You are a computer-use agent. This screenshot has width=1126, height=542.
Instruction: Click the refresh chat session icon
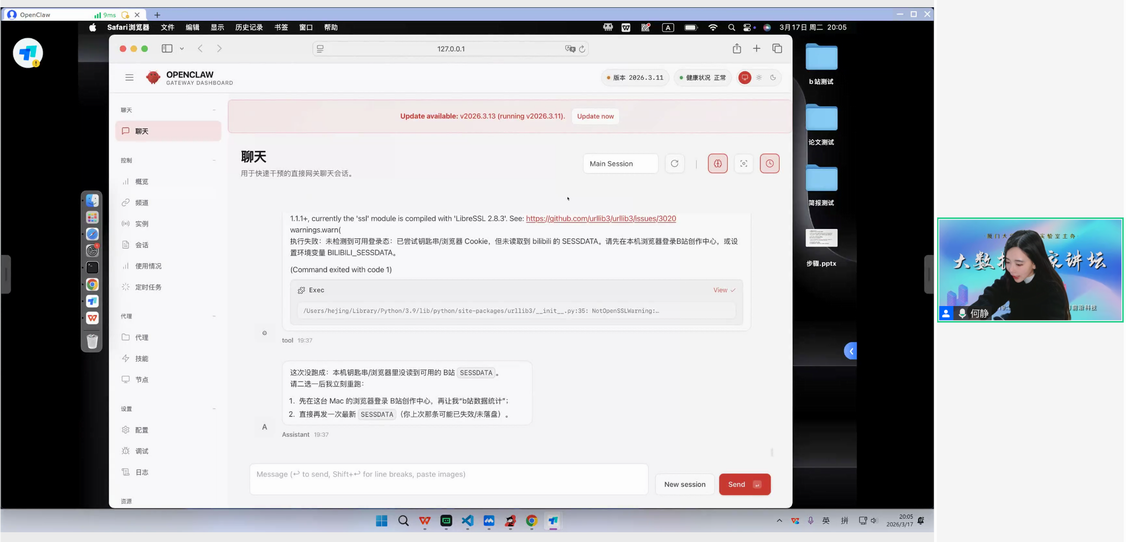coord(675,164)
